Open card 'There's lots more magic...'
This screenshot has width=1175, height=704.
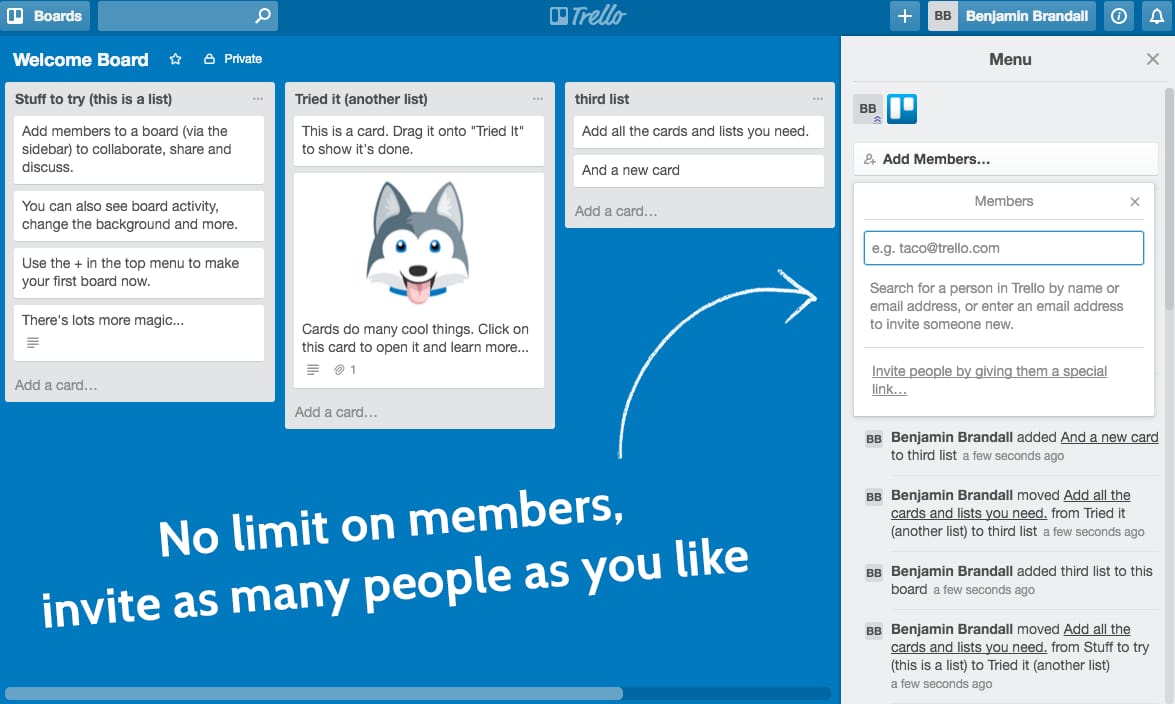(139, 332)
